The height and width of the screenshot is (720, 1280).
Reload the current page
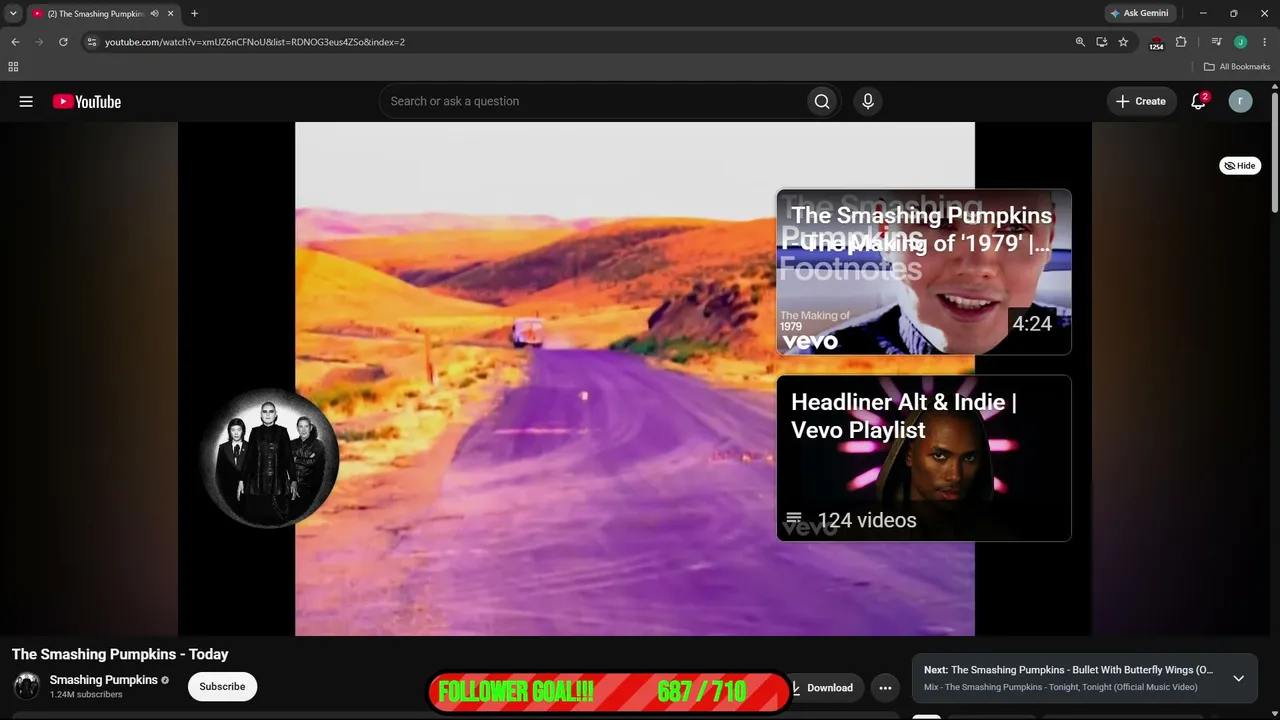63,42
